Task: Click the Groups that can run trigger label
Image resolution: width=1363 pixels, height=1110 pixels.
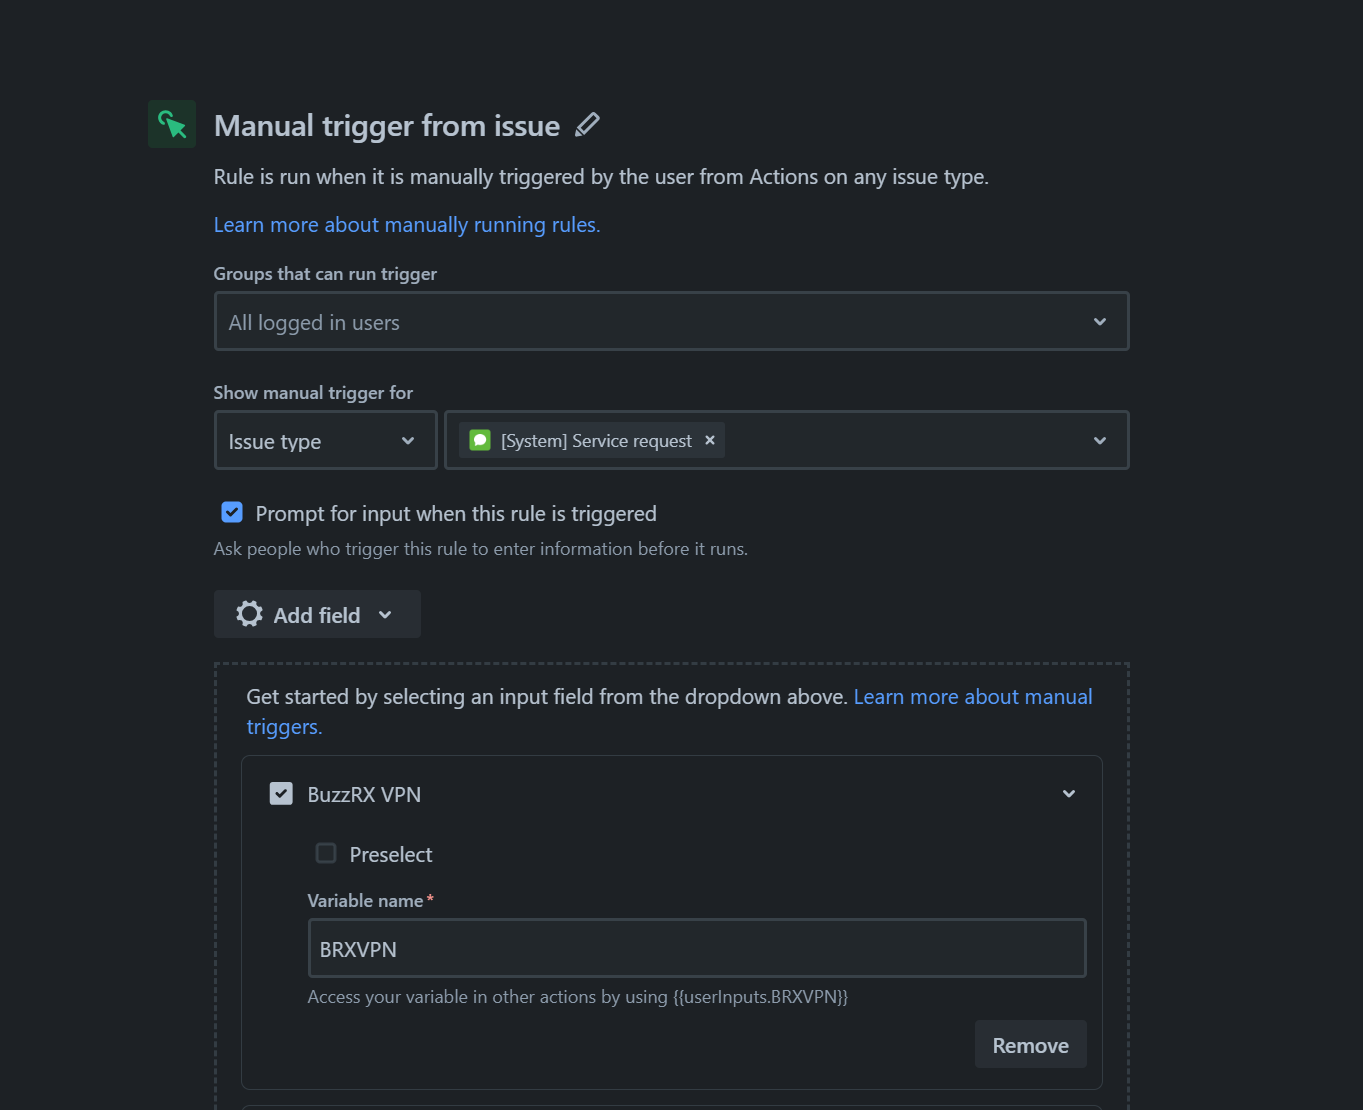Action: point(325,274)
